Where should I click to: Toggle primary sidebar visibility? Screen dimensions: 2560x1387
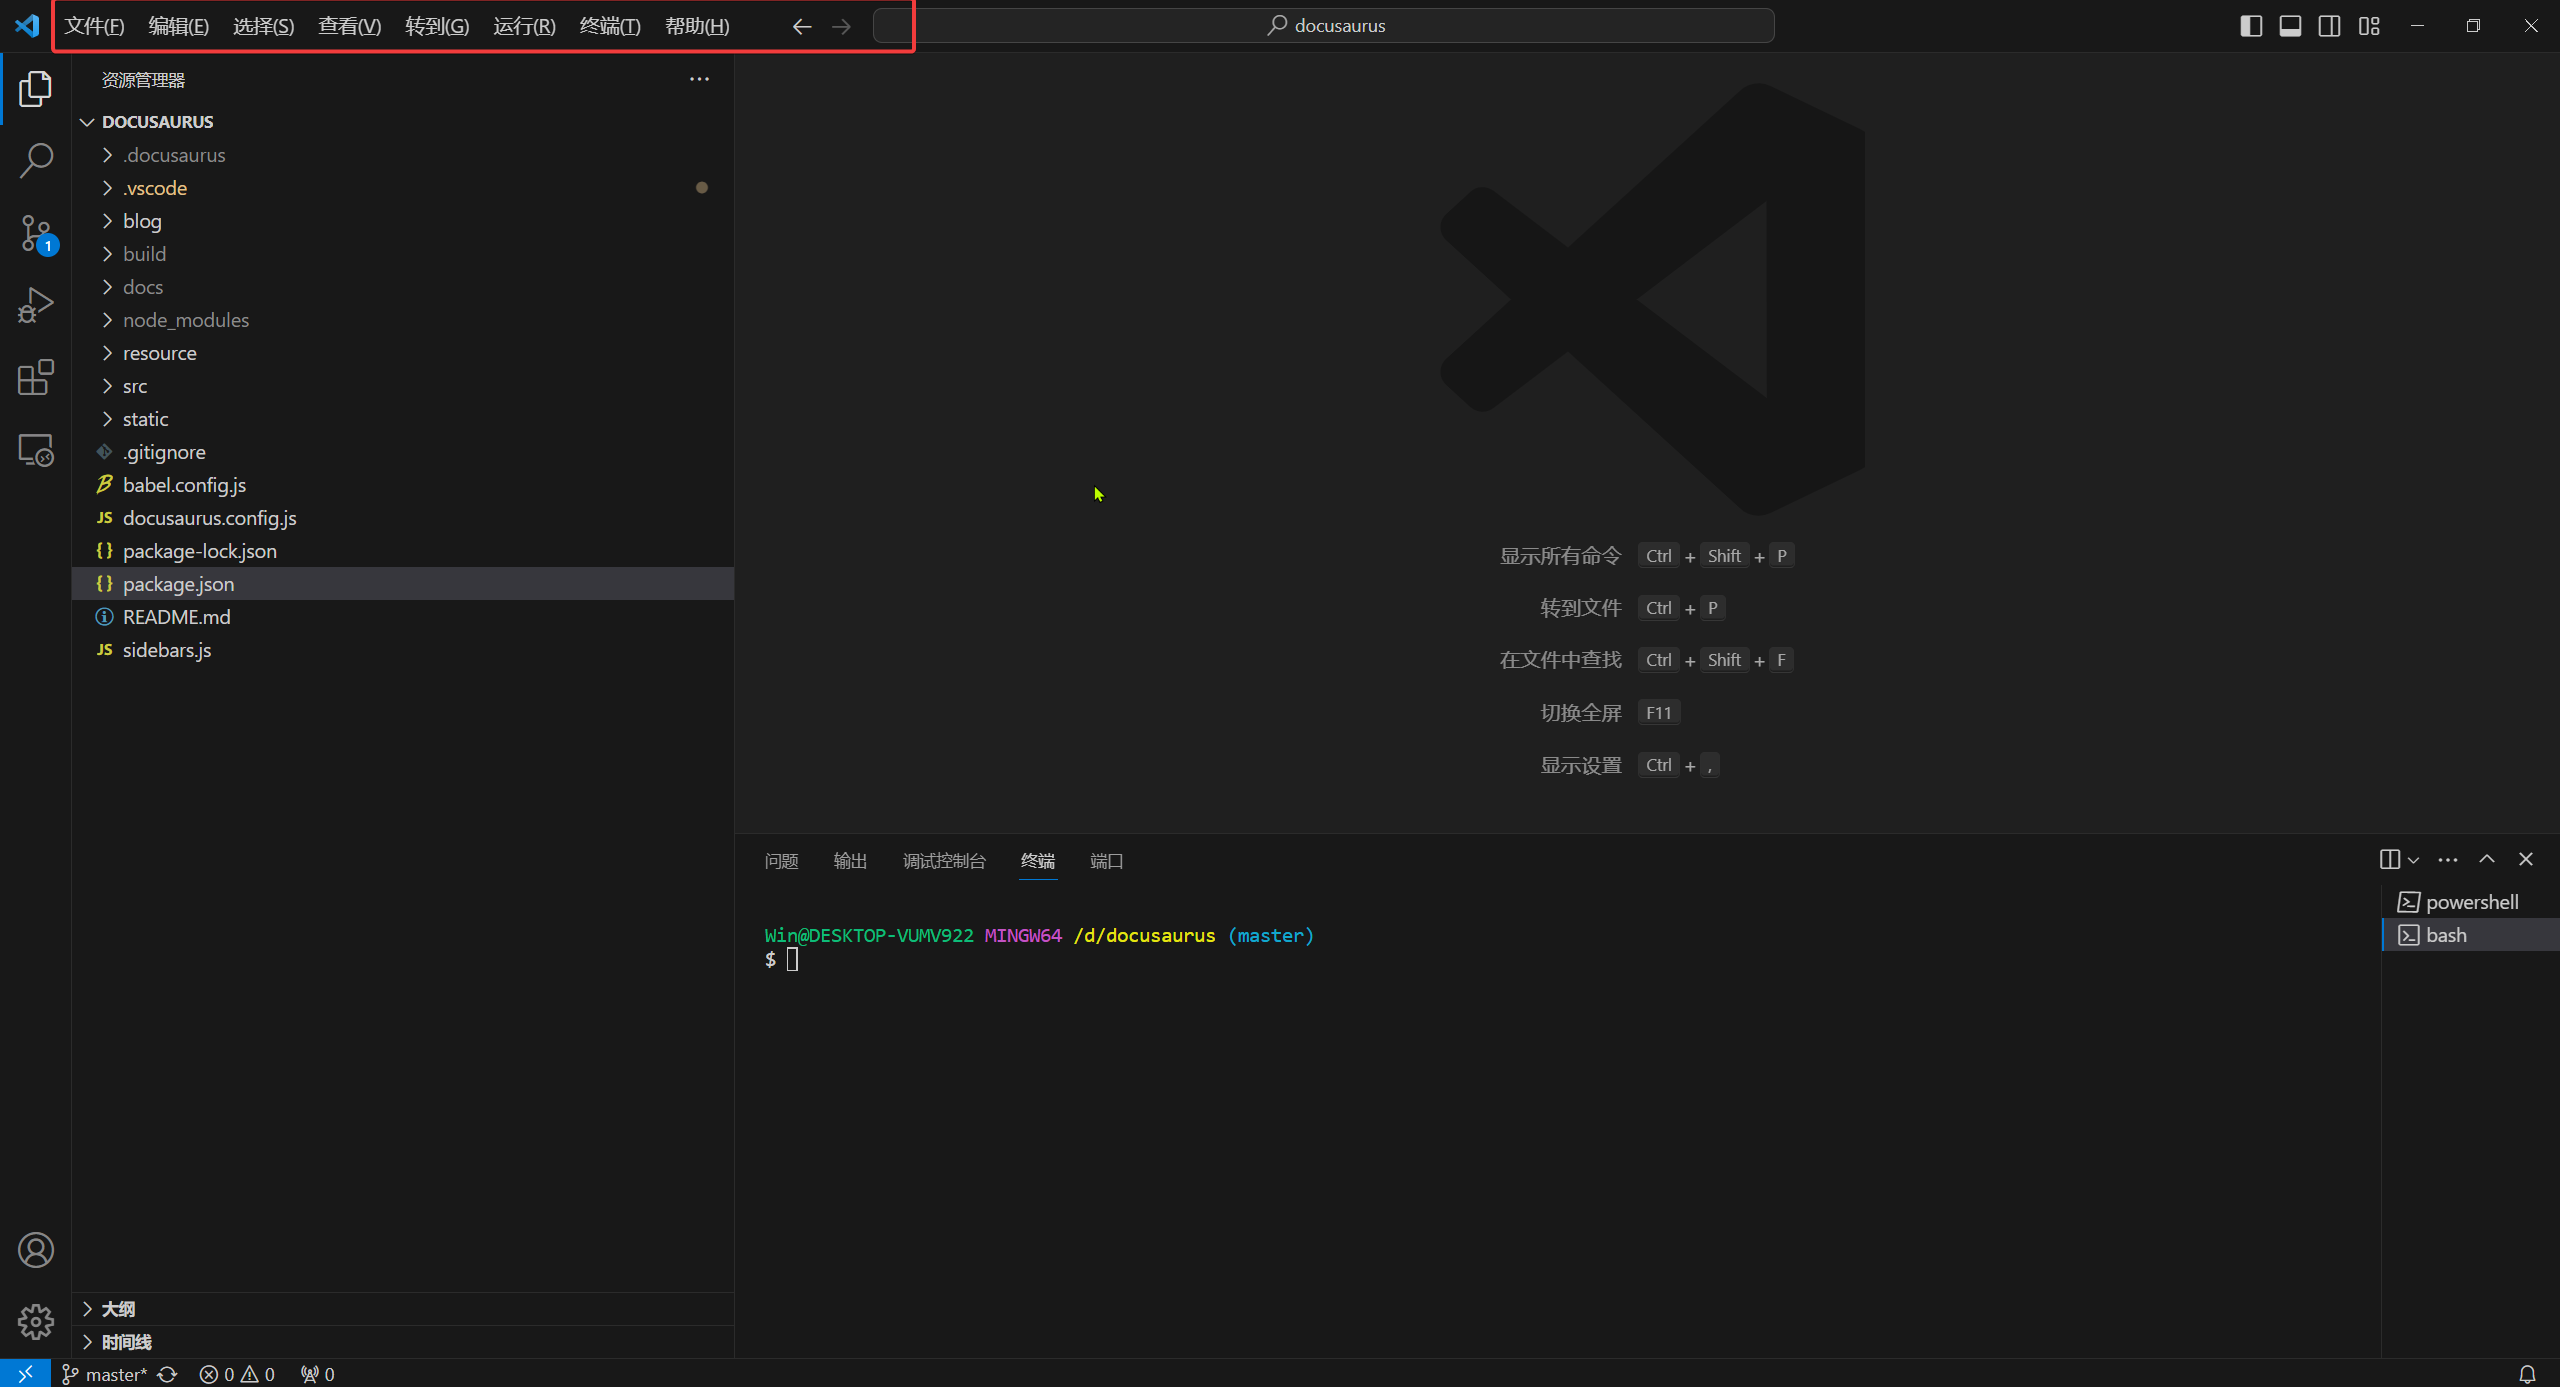[2251, 26]
